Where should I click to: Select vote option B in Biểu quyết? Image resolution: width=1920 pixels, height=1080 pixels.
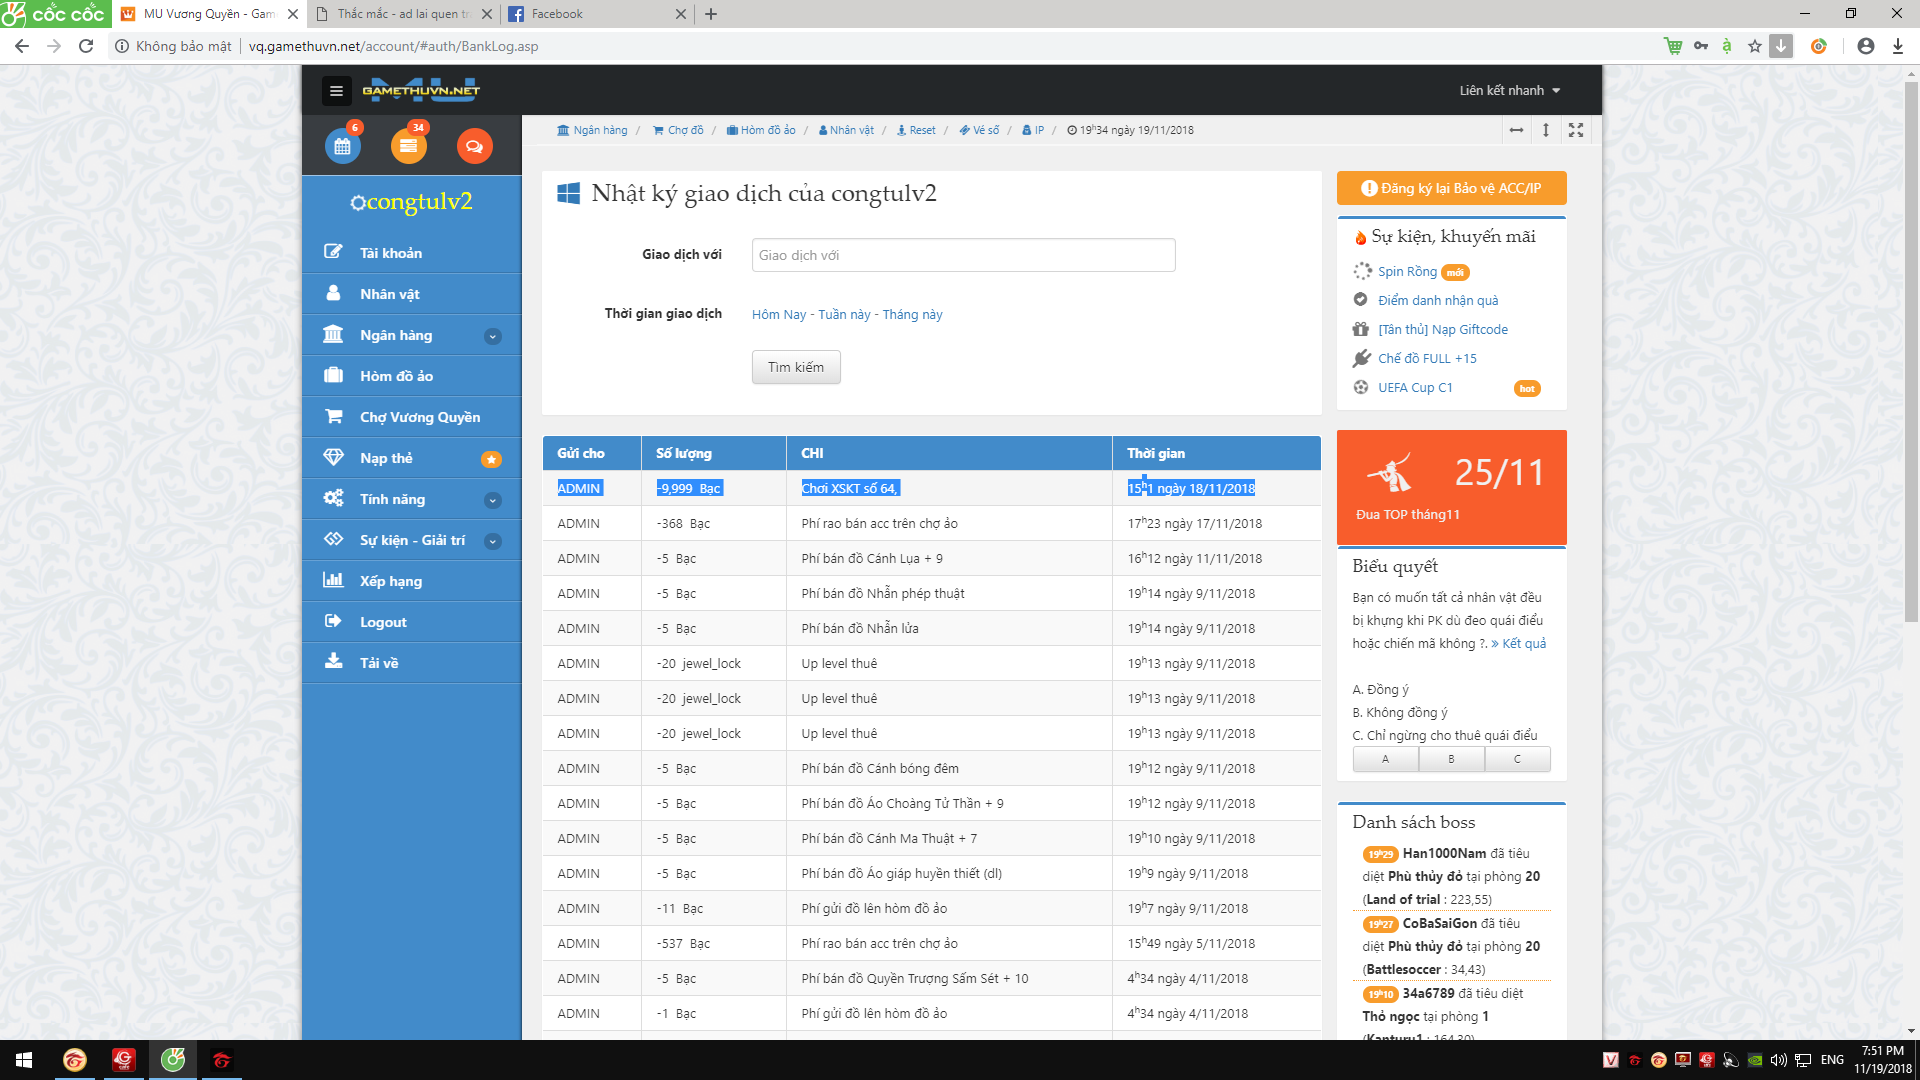click(1451, 759)
